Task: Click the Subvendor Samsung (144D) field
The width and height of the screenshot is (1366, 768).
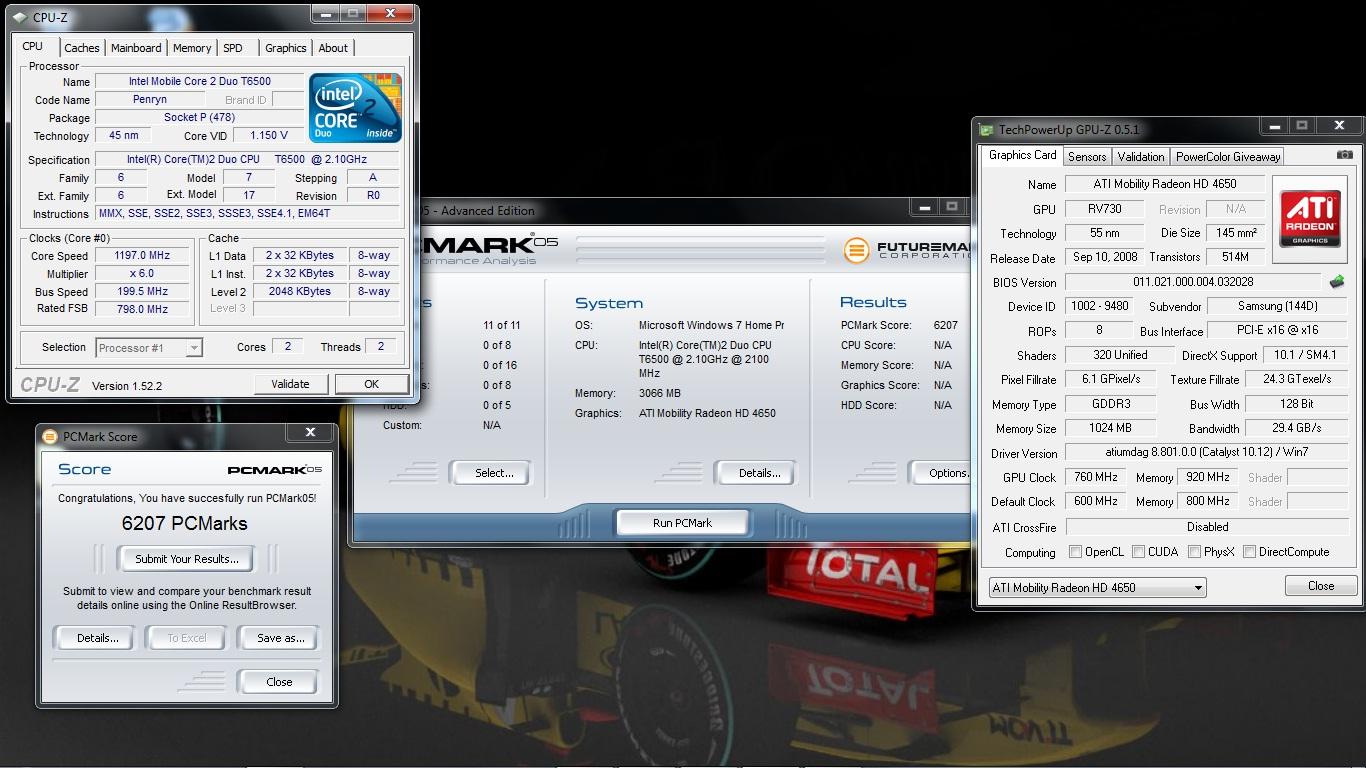Action: pos(1277,307)
